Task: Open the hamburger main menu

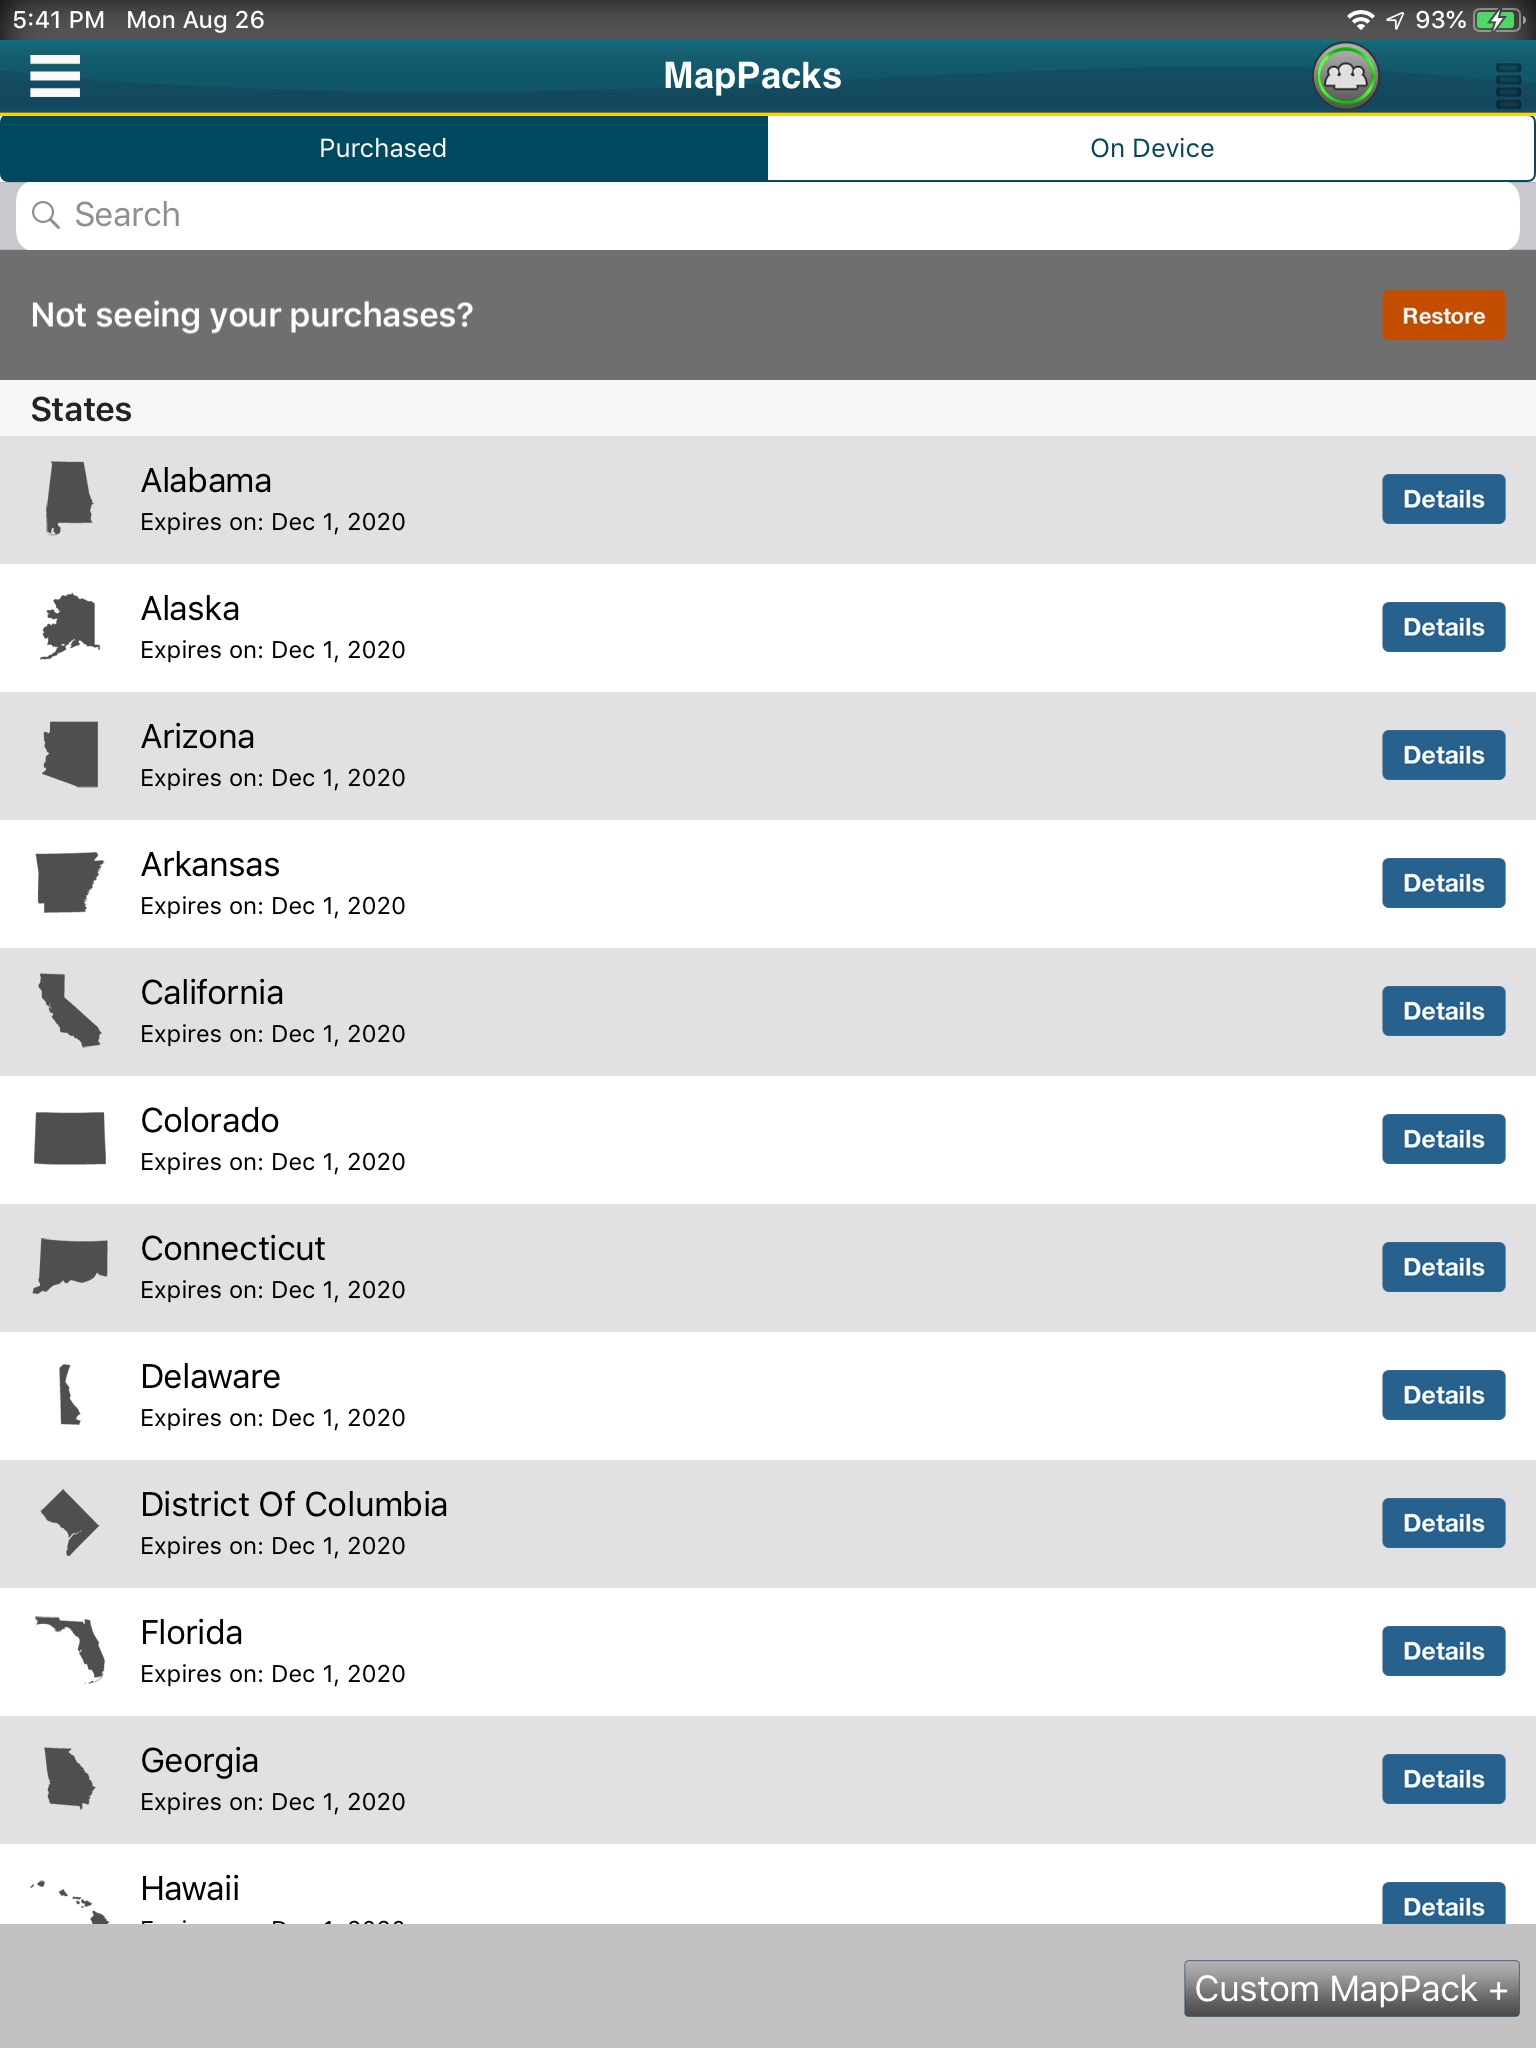Action: click(x=55, y=76)
